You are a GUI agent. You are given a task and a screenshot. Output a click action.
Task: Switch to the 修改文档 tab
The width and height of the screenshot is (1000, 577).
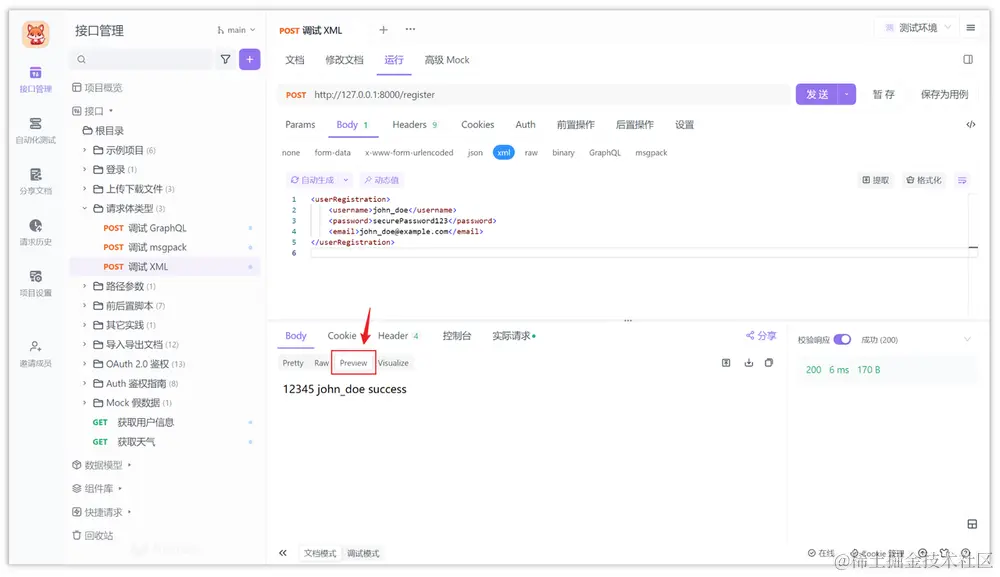pyautogui.click(x=344, y=60)
